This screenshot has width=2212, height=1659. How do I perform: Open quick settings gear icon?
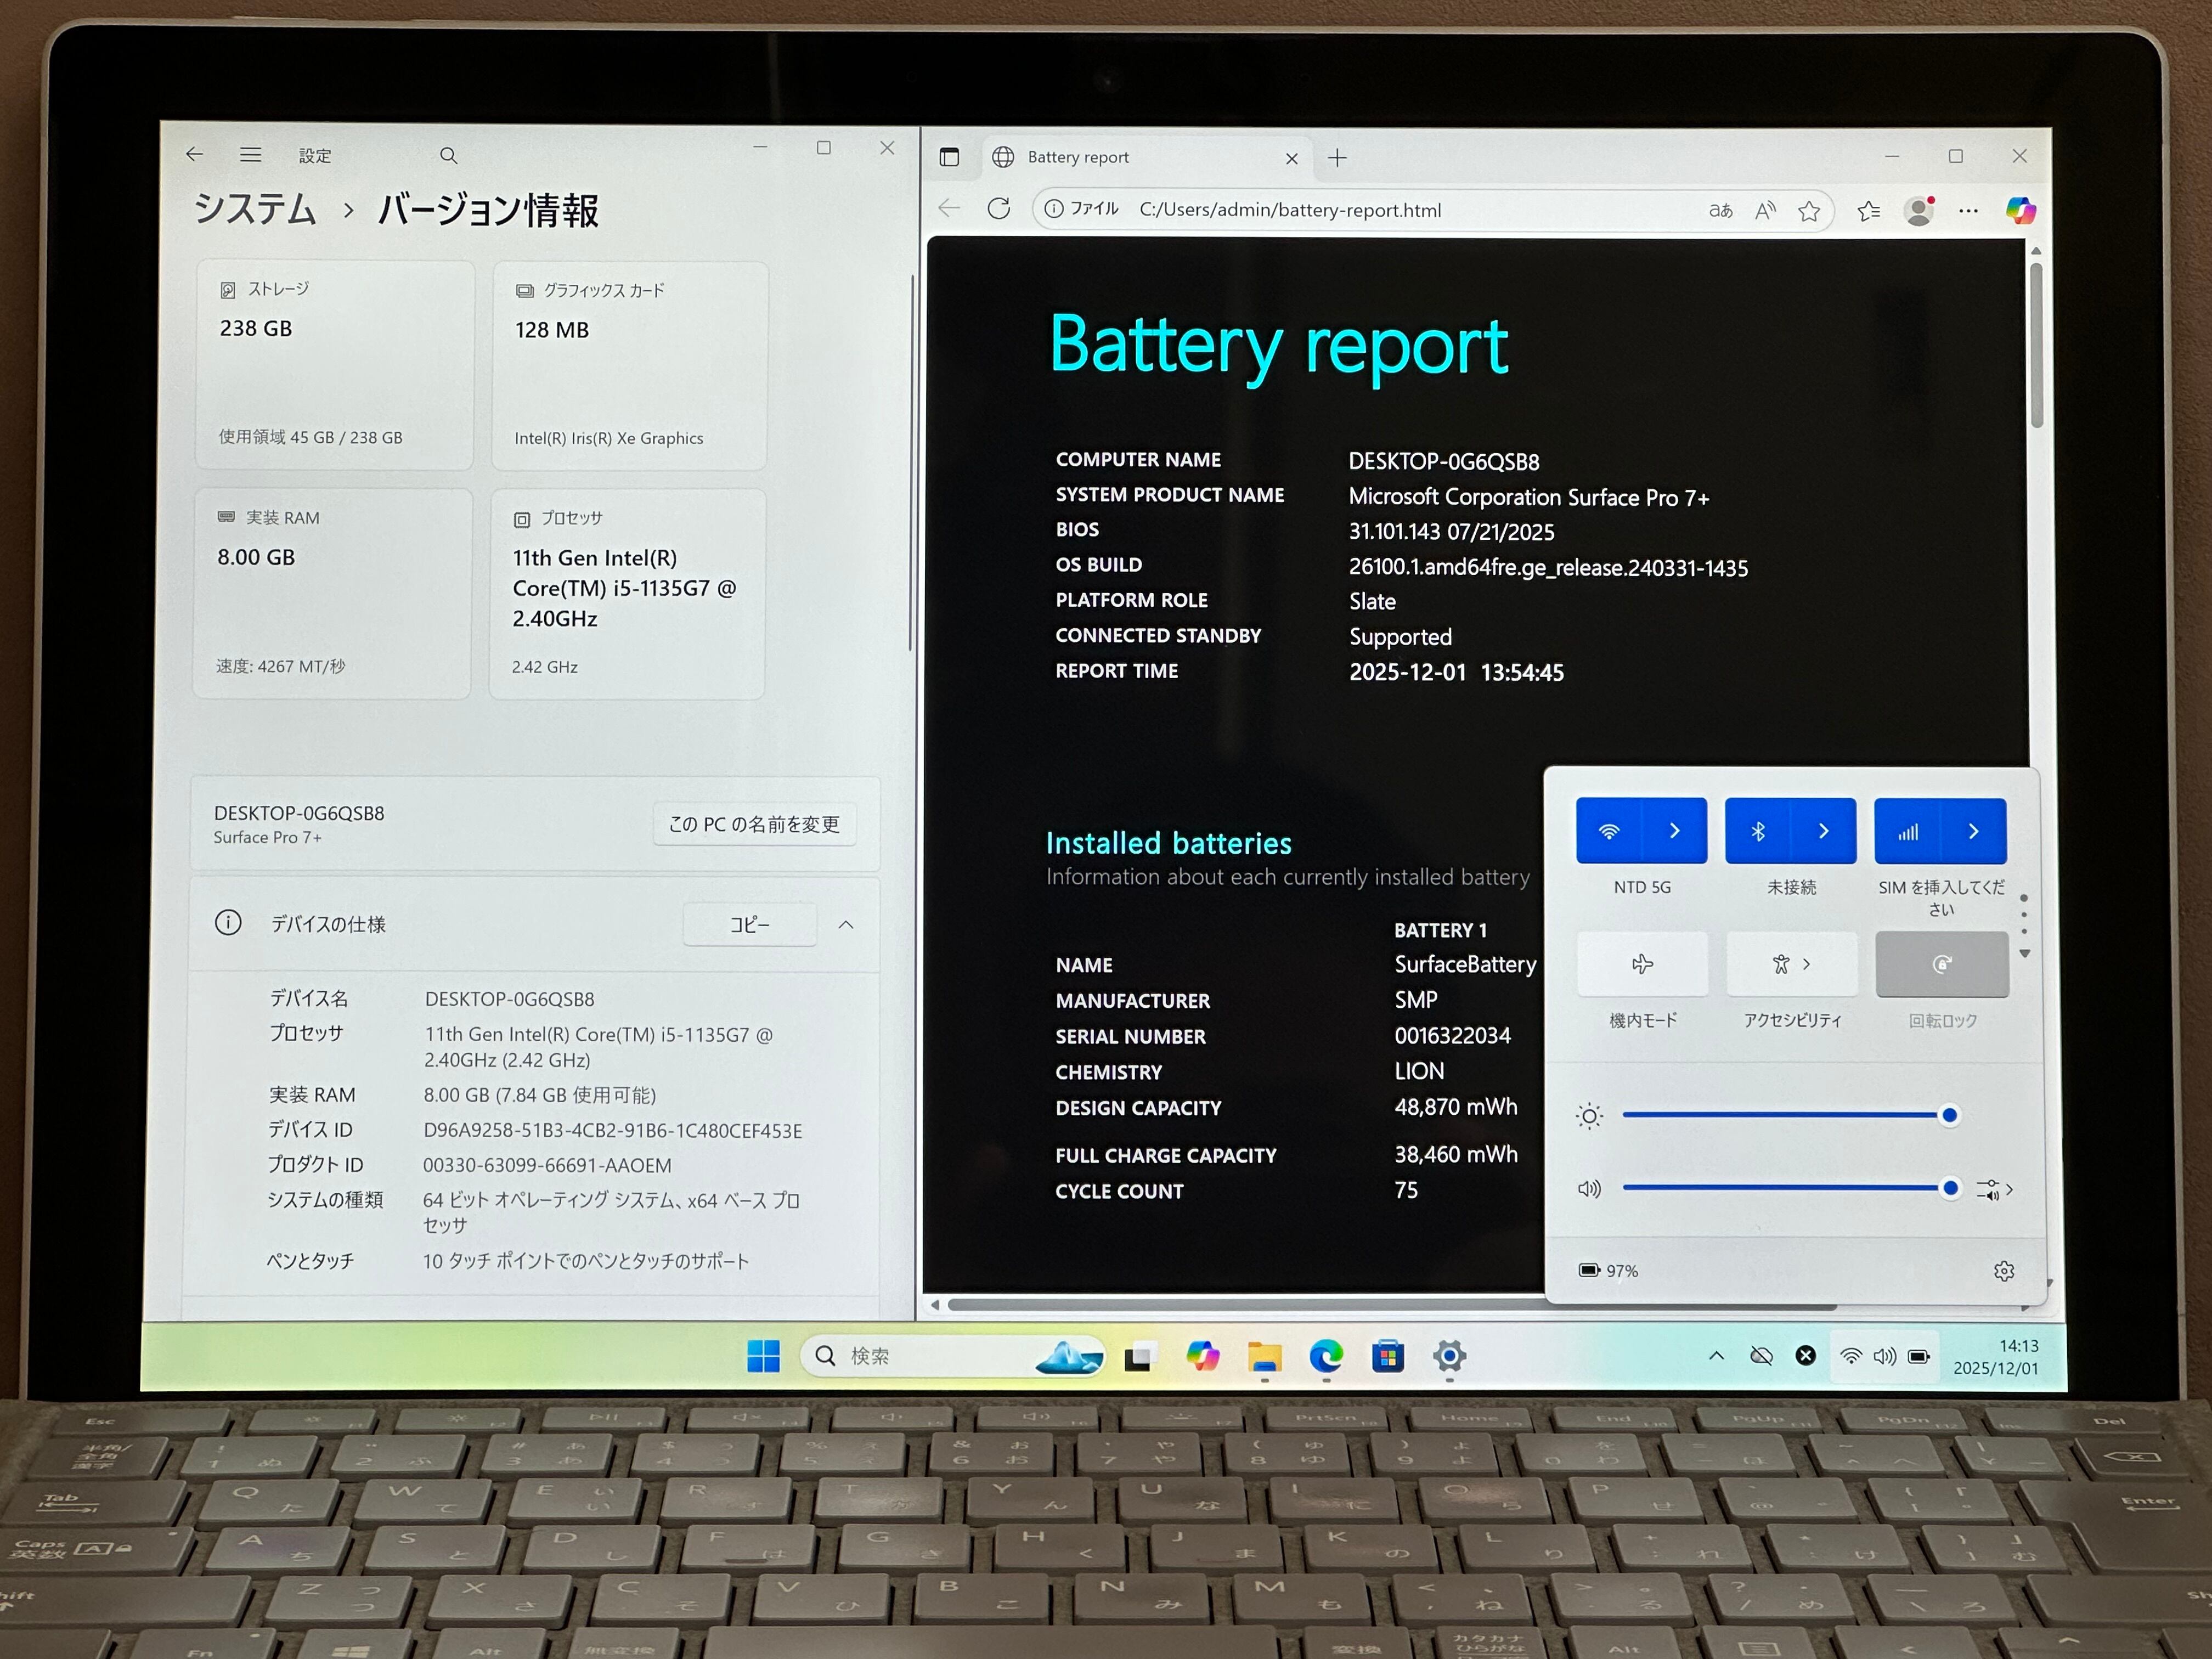2003,1271
